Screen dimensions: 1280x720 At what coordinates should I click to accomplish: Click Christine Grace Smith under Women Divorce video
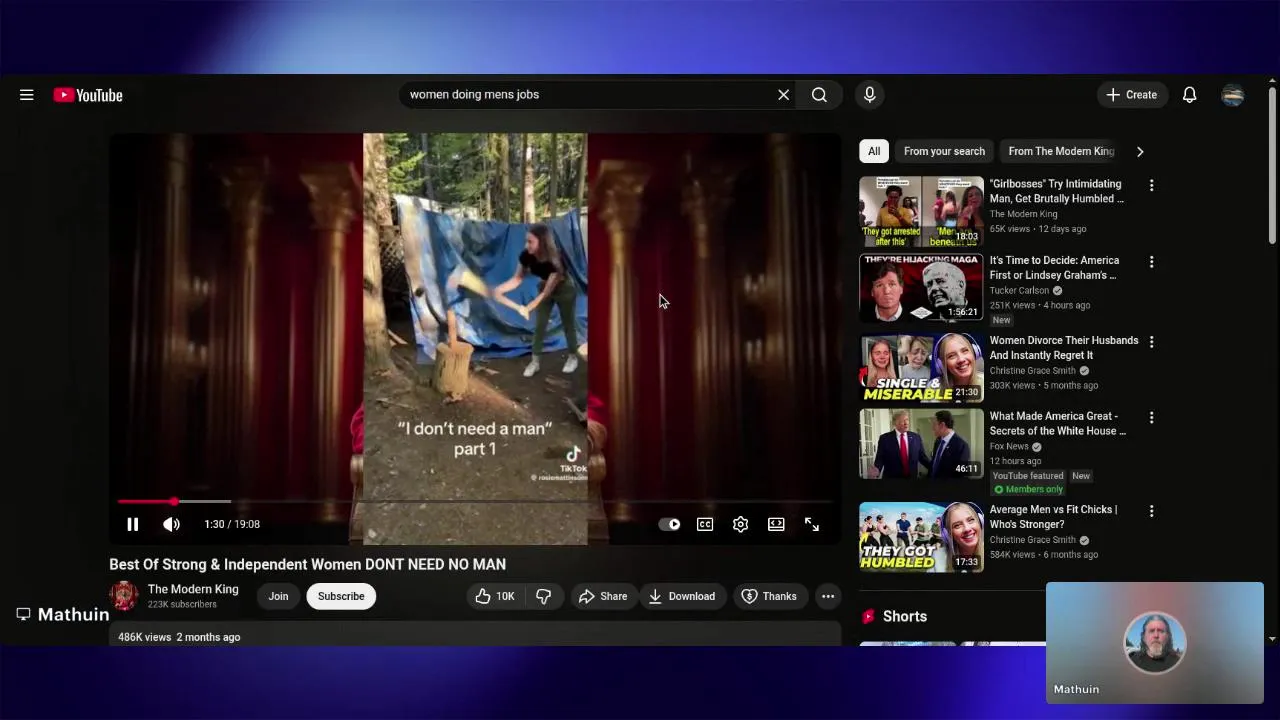click(x=1033, y=371)
